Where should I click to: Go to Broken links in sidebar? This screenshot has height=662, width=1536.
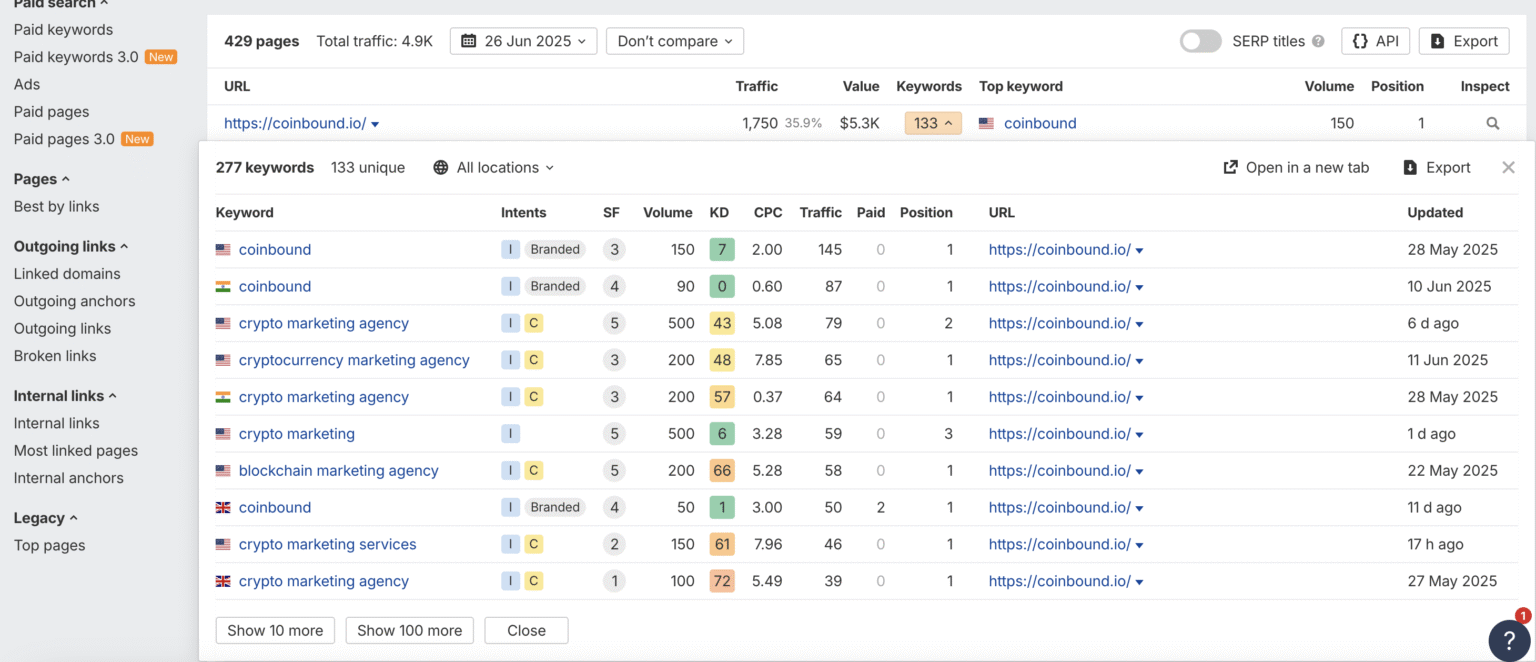55,356
